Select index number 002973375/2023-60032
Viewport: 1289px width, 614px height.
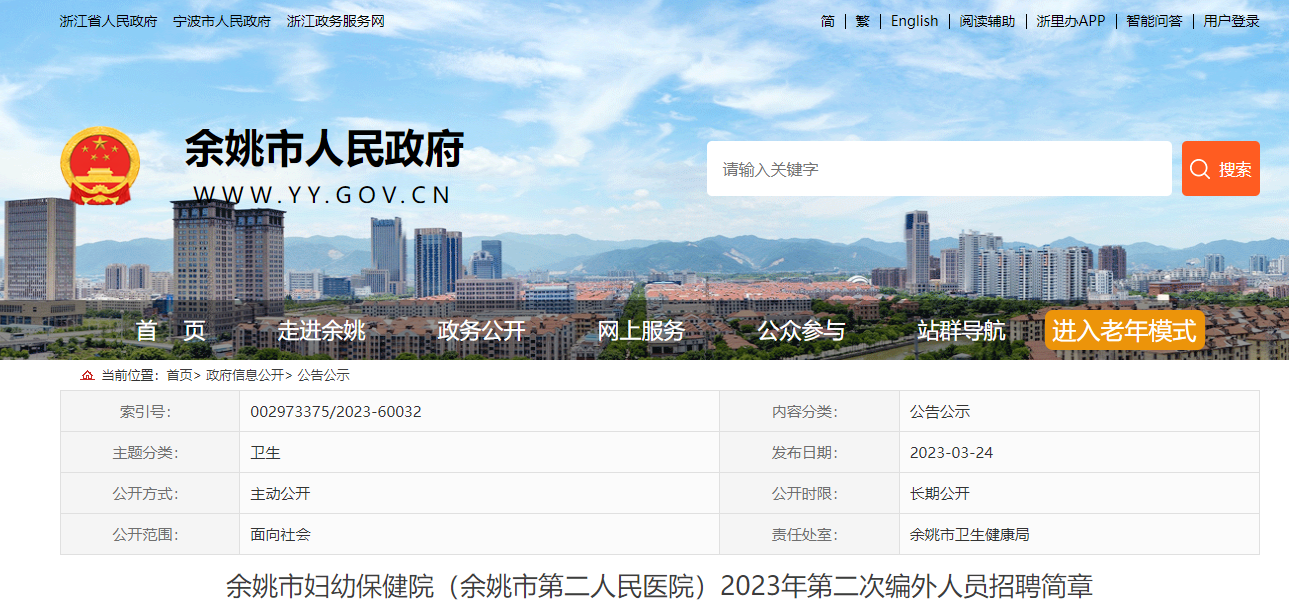pyautogui.click(x=336, y=412)
